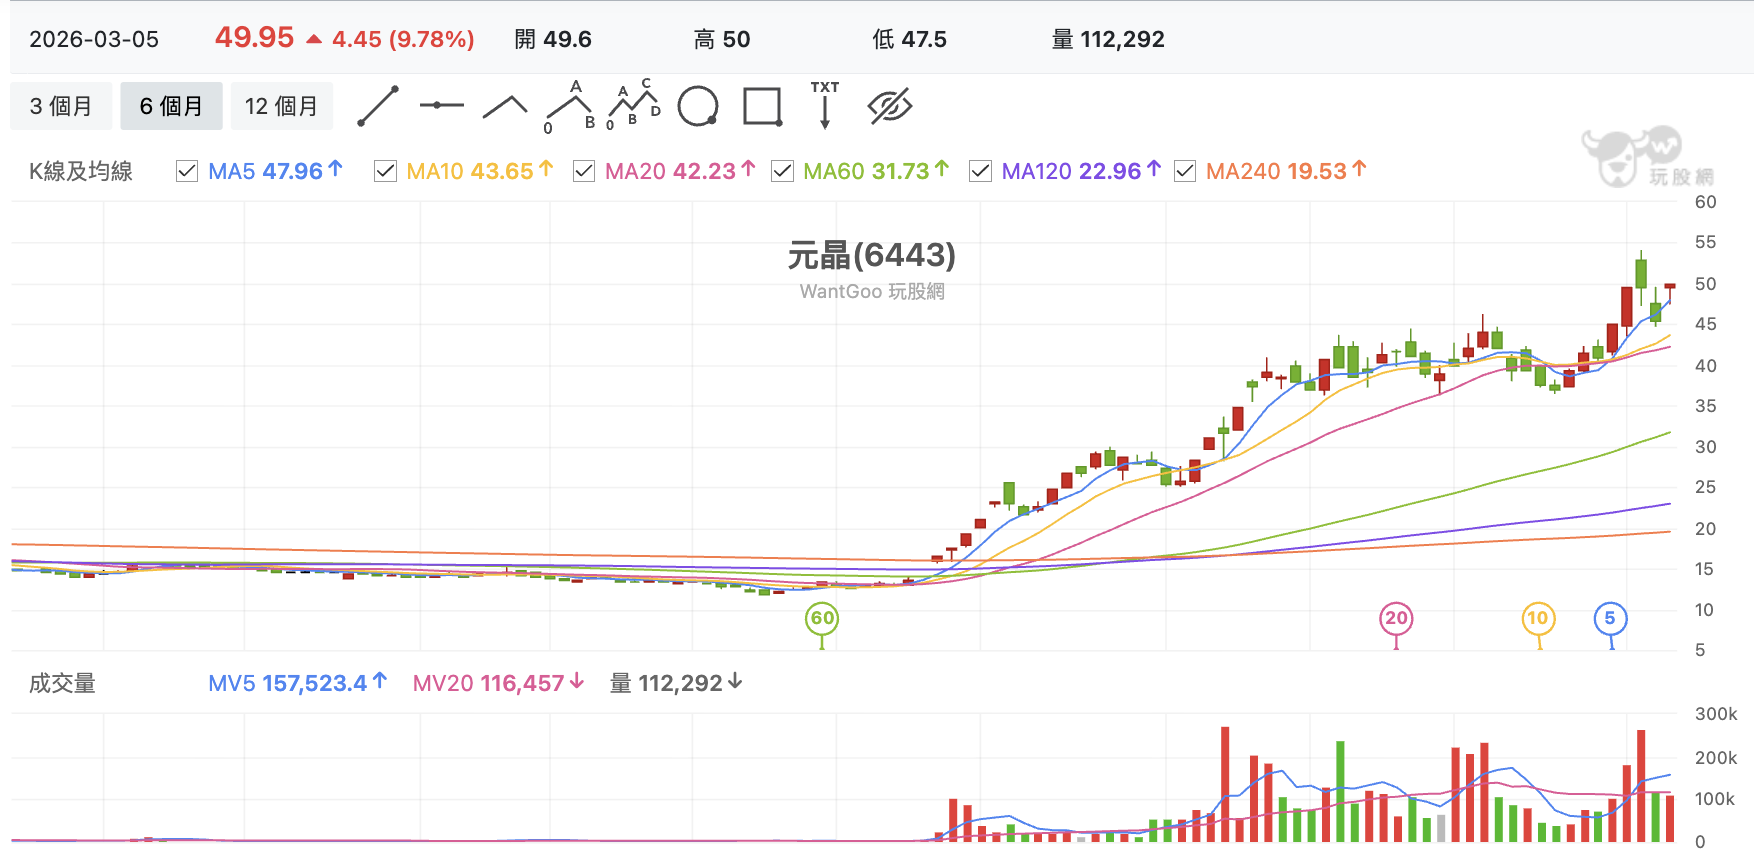Click the MV5 157,523.4 volume average label
Screen dimensions: 1754x860
[297, 683]
